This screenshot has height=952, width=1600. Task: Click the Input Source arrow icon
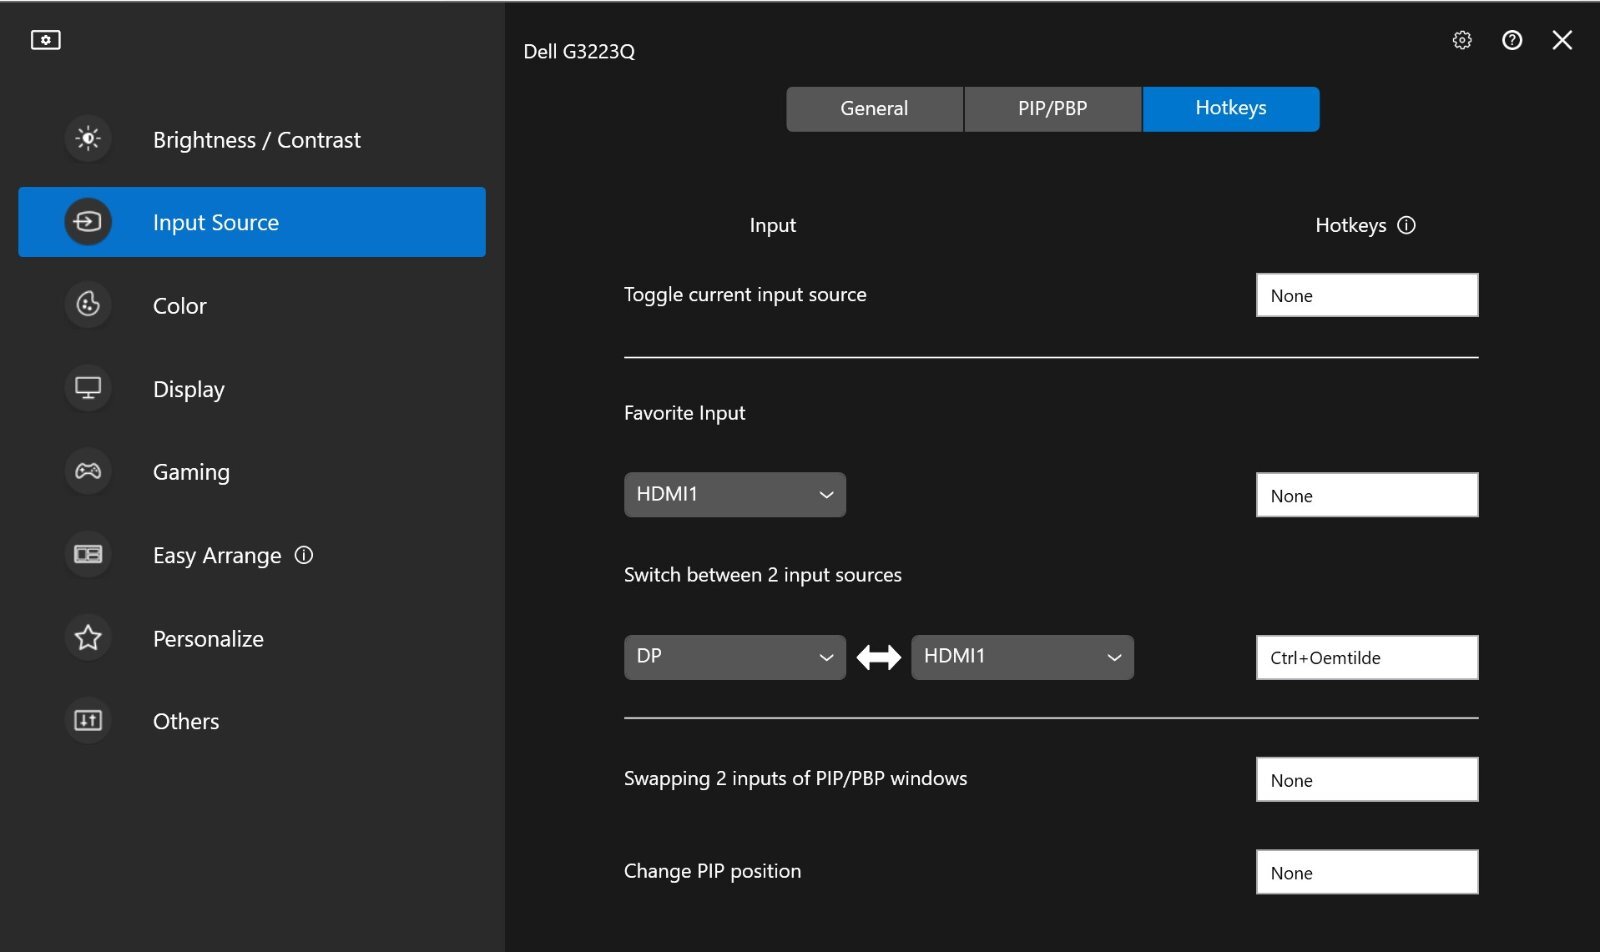click(88, 222)
